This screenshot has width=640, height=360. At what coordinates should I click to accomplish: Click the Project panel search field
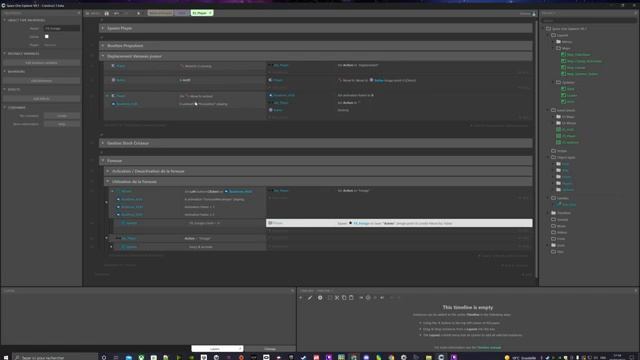[589, 20]
